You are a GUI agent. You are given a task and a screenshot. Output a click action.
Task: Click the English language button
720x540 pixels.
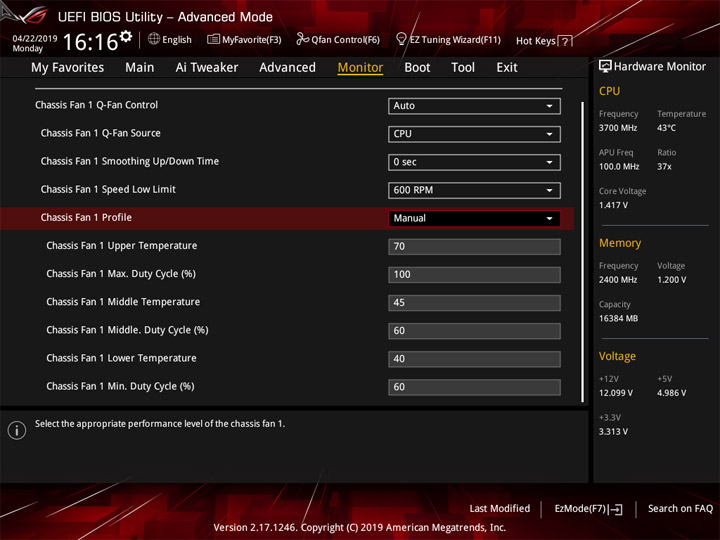tap(177, 40)
